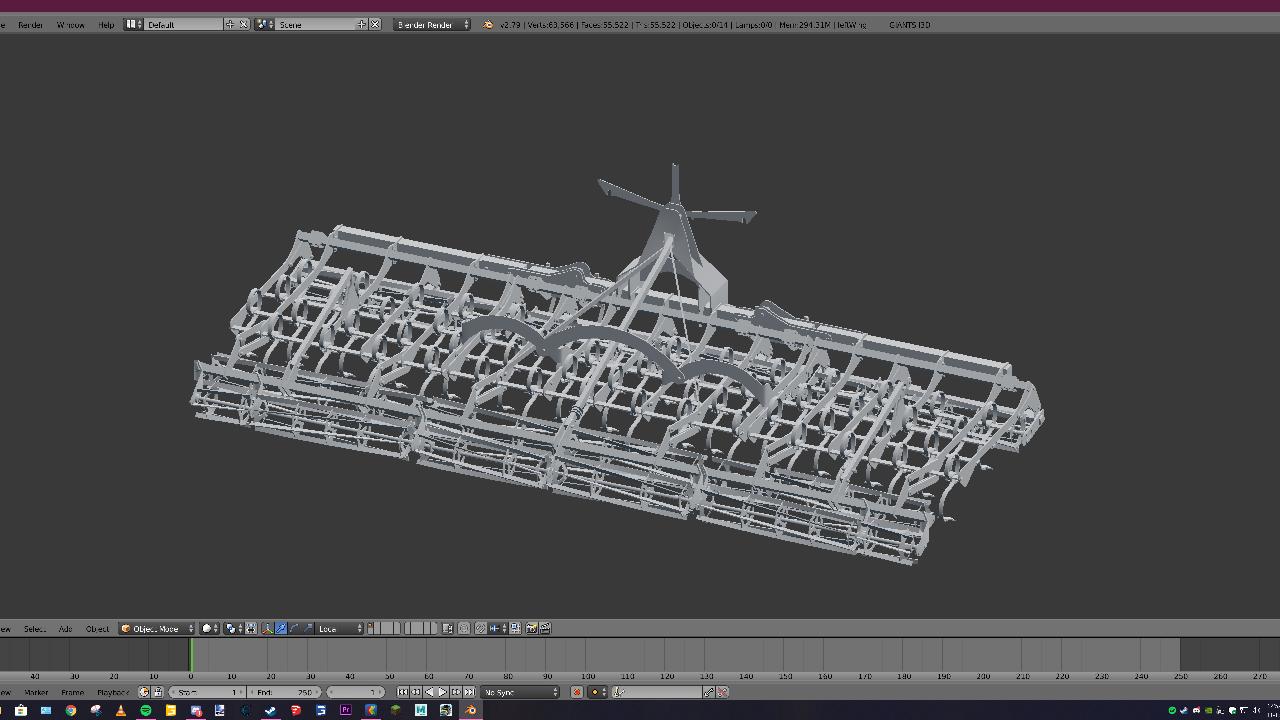Play the animation forward

point(442,692)
